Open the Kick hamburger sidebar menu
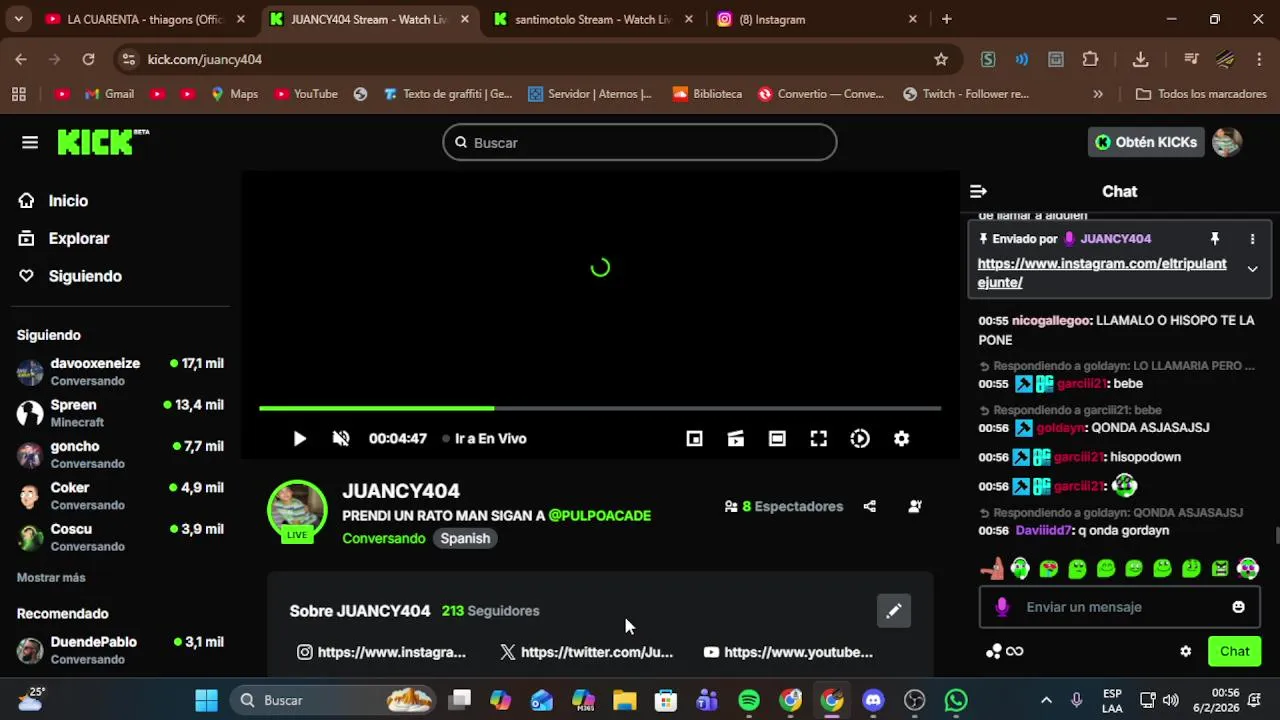Viewport: 1280px width, 720px height. click(30, 142)
